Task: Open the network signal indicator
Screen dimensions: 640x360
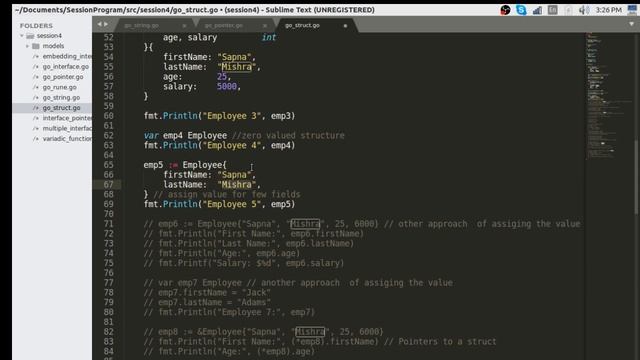Action: coord(537,10)
